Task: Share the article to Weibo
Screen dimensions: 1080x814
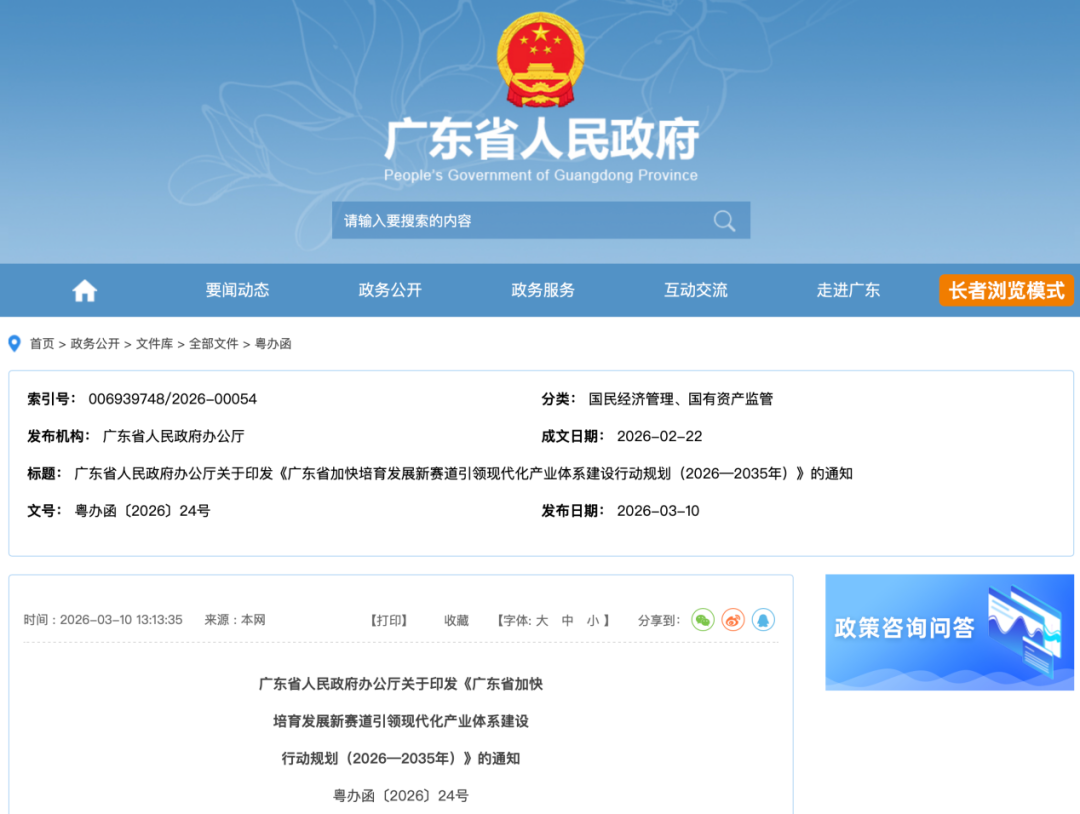Action: click(733, 620)
